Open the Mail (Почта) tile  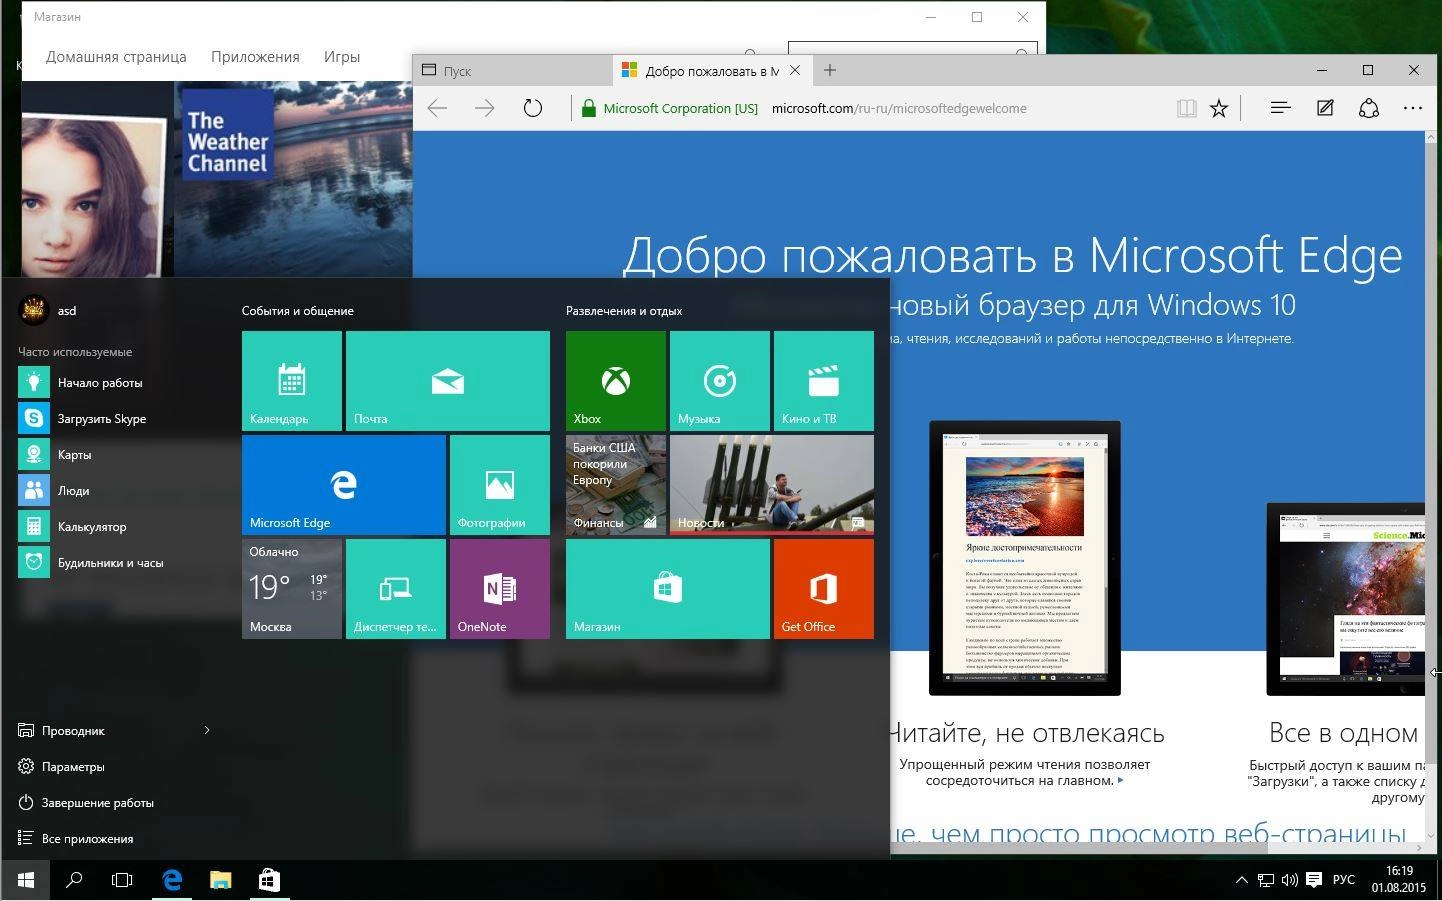click(448, 381)
